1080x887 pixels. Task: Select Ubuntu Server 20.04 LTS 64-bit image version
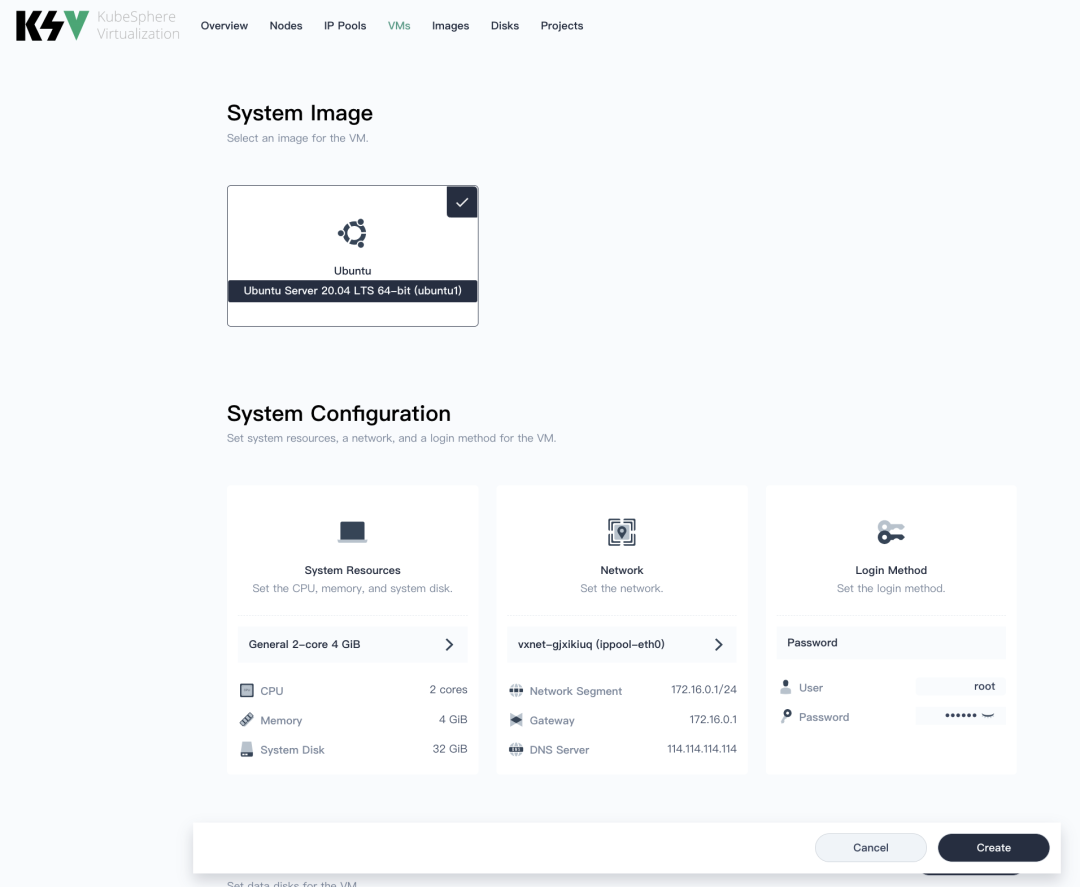click(353, 291)
